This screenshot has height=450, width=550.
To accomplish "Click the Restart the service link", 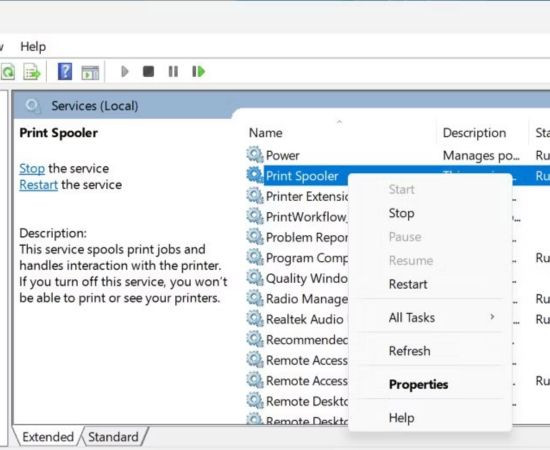I will pos(39,185).
